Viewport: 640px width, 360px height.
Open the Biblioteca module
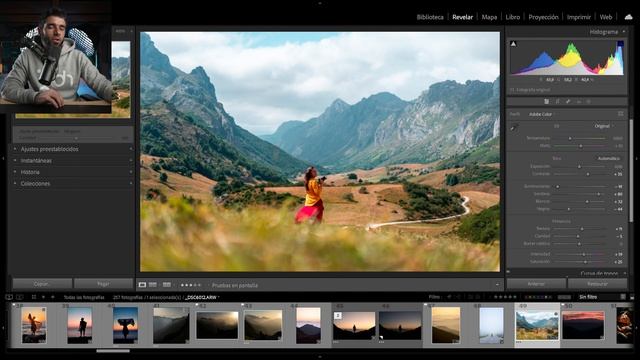(x=430, y=17)
